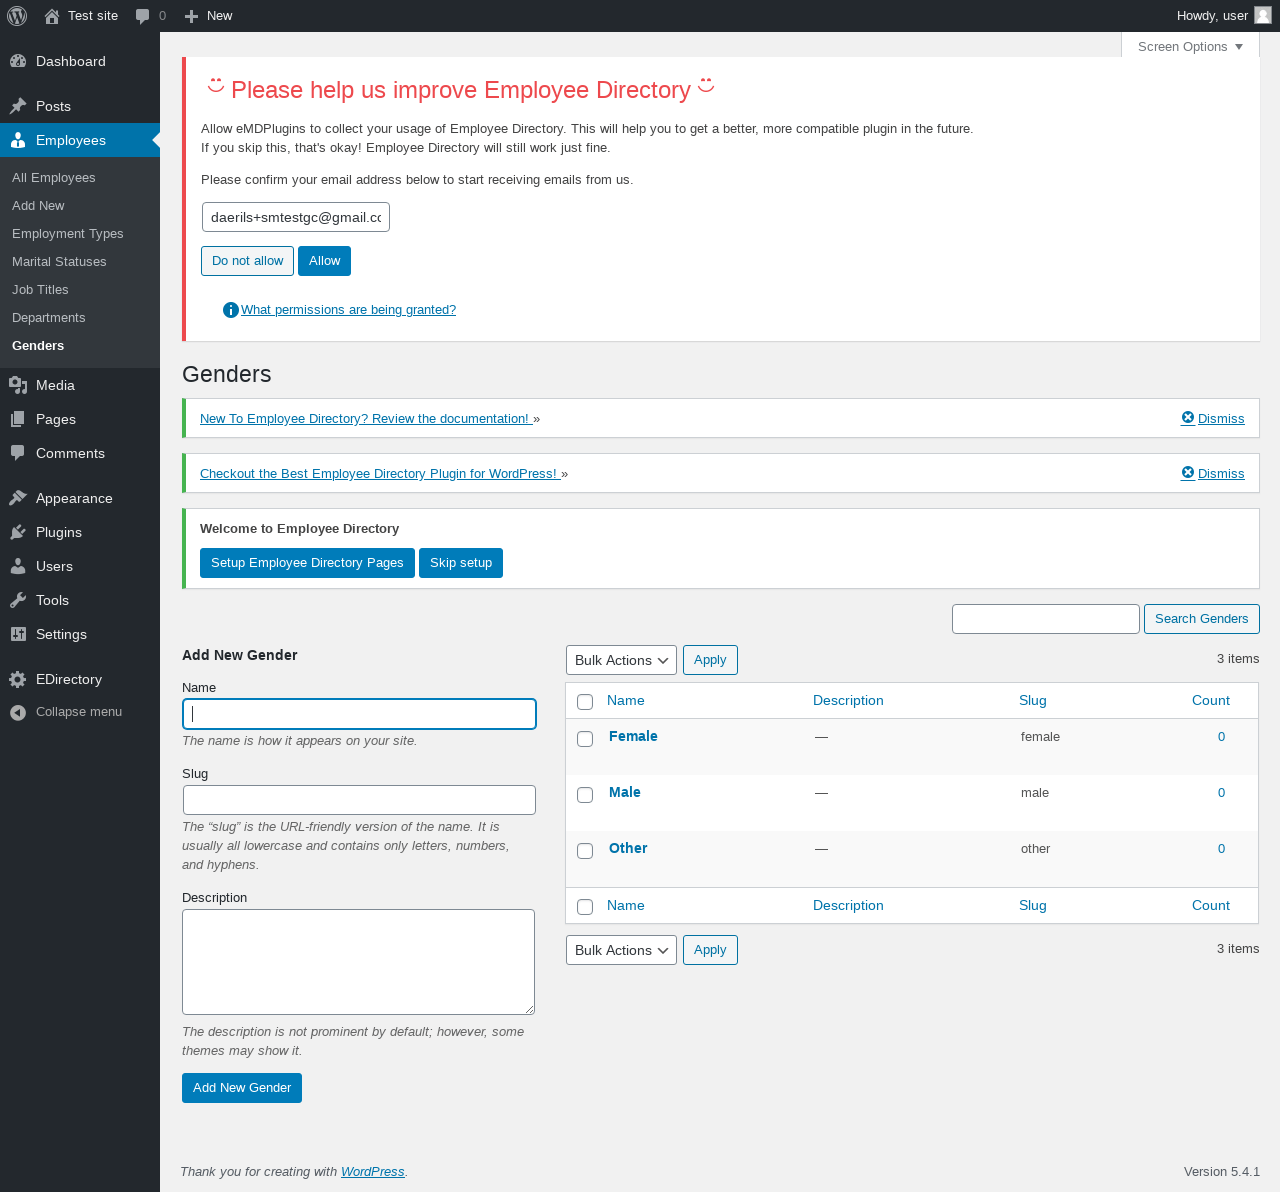
Task: Click the Users icon in sidebar
Action: [18, 566]
